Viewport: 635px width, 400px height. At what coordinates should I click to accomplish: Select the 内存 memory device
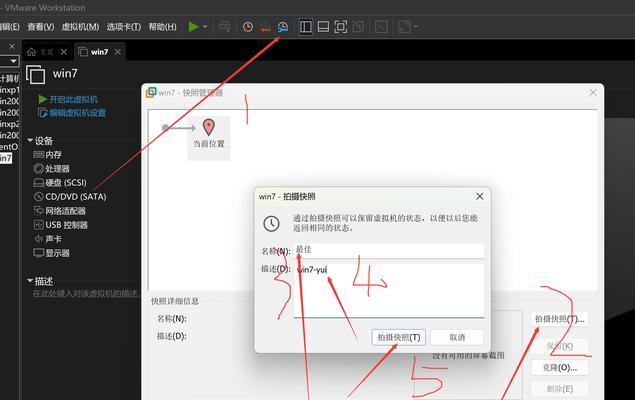pyautogui.click(x=47, y=155)
